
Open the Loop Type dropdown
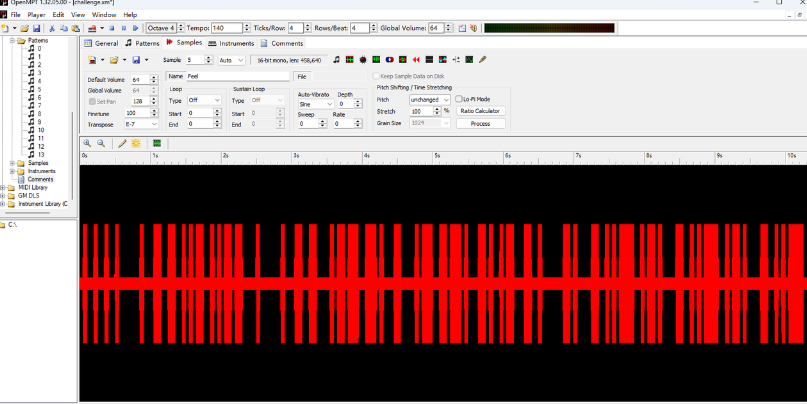coord(204,100)
